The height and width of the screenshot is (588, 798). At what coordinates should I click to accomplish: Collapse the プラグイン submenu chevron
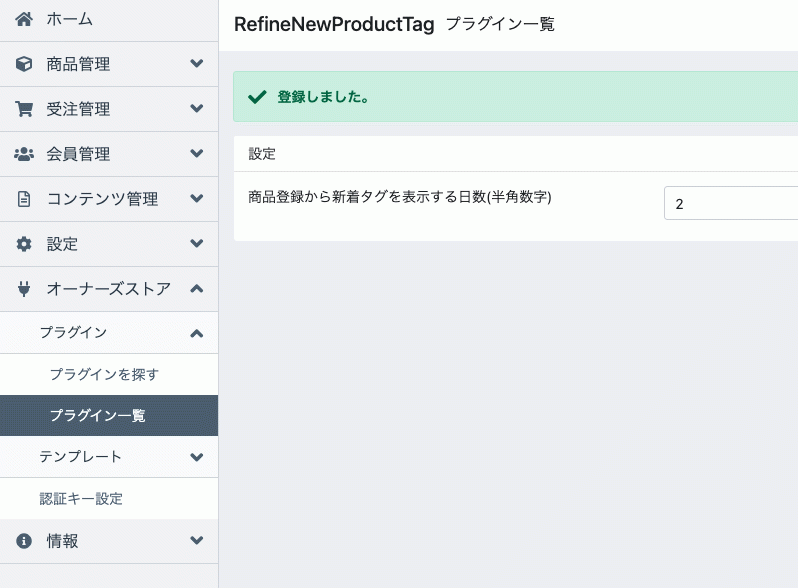tap(196, 333)
